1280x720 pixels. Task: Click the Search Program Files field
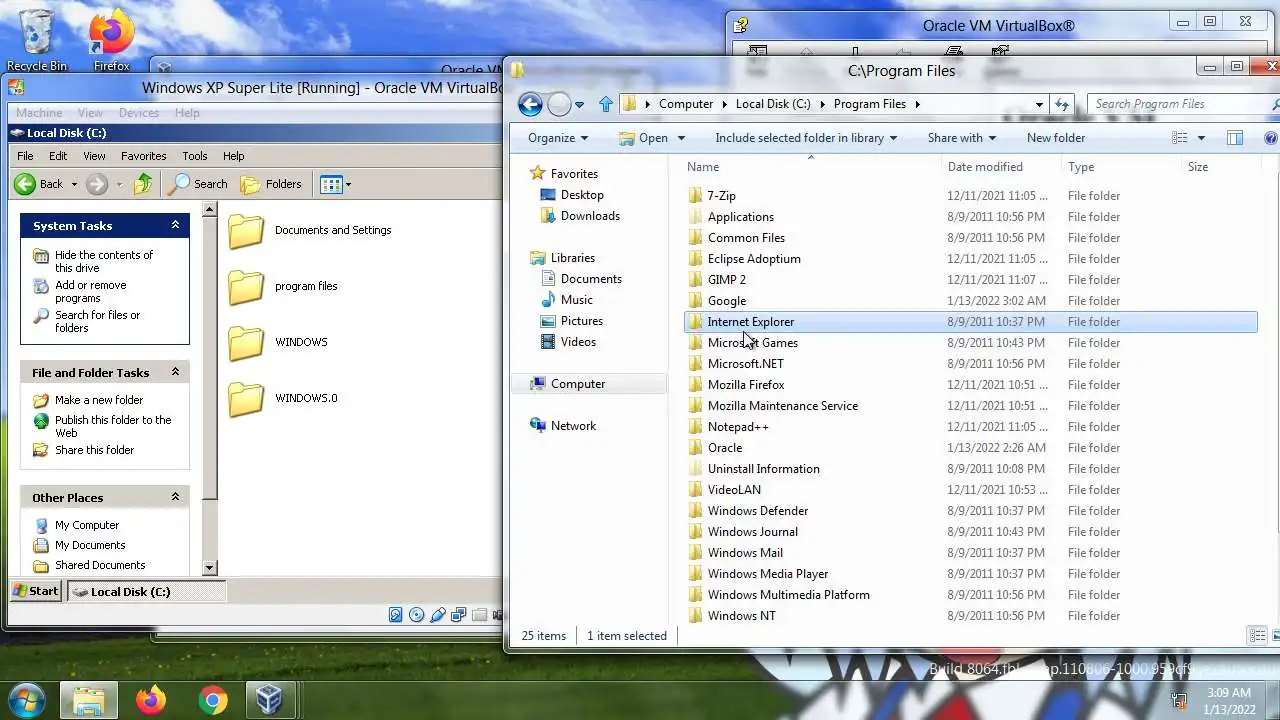(1178, 104)
